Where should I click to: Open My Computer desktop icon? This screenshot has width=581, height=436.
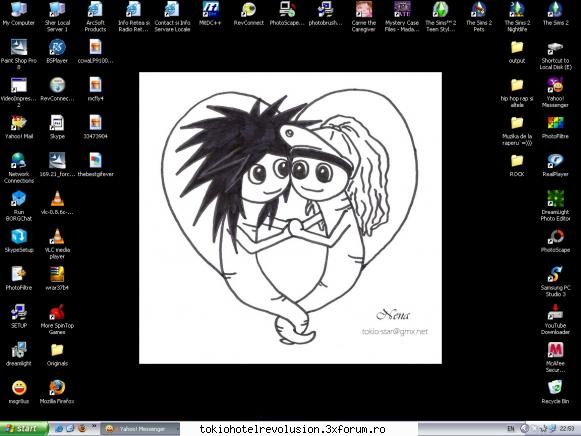pos(19,15)
